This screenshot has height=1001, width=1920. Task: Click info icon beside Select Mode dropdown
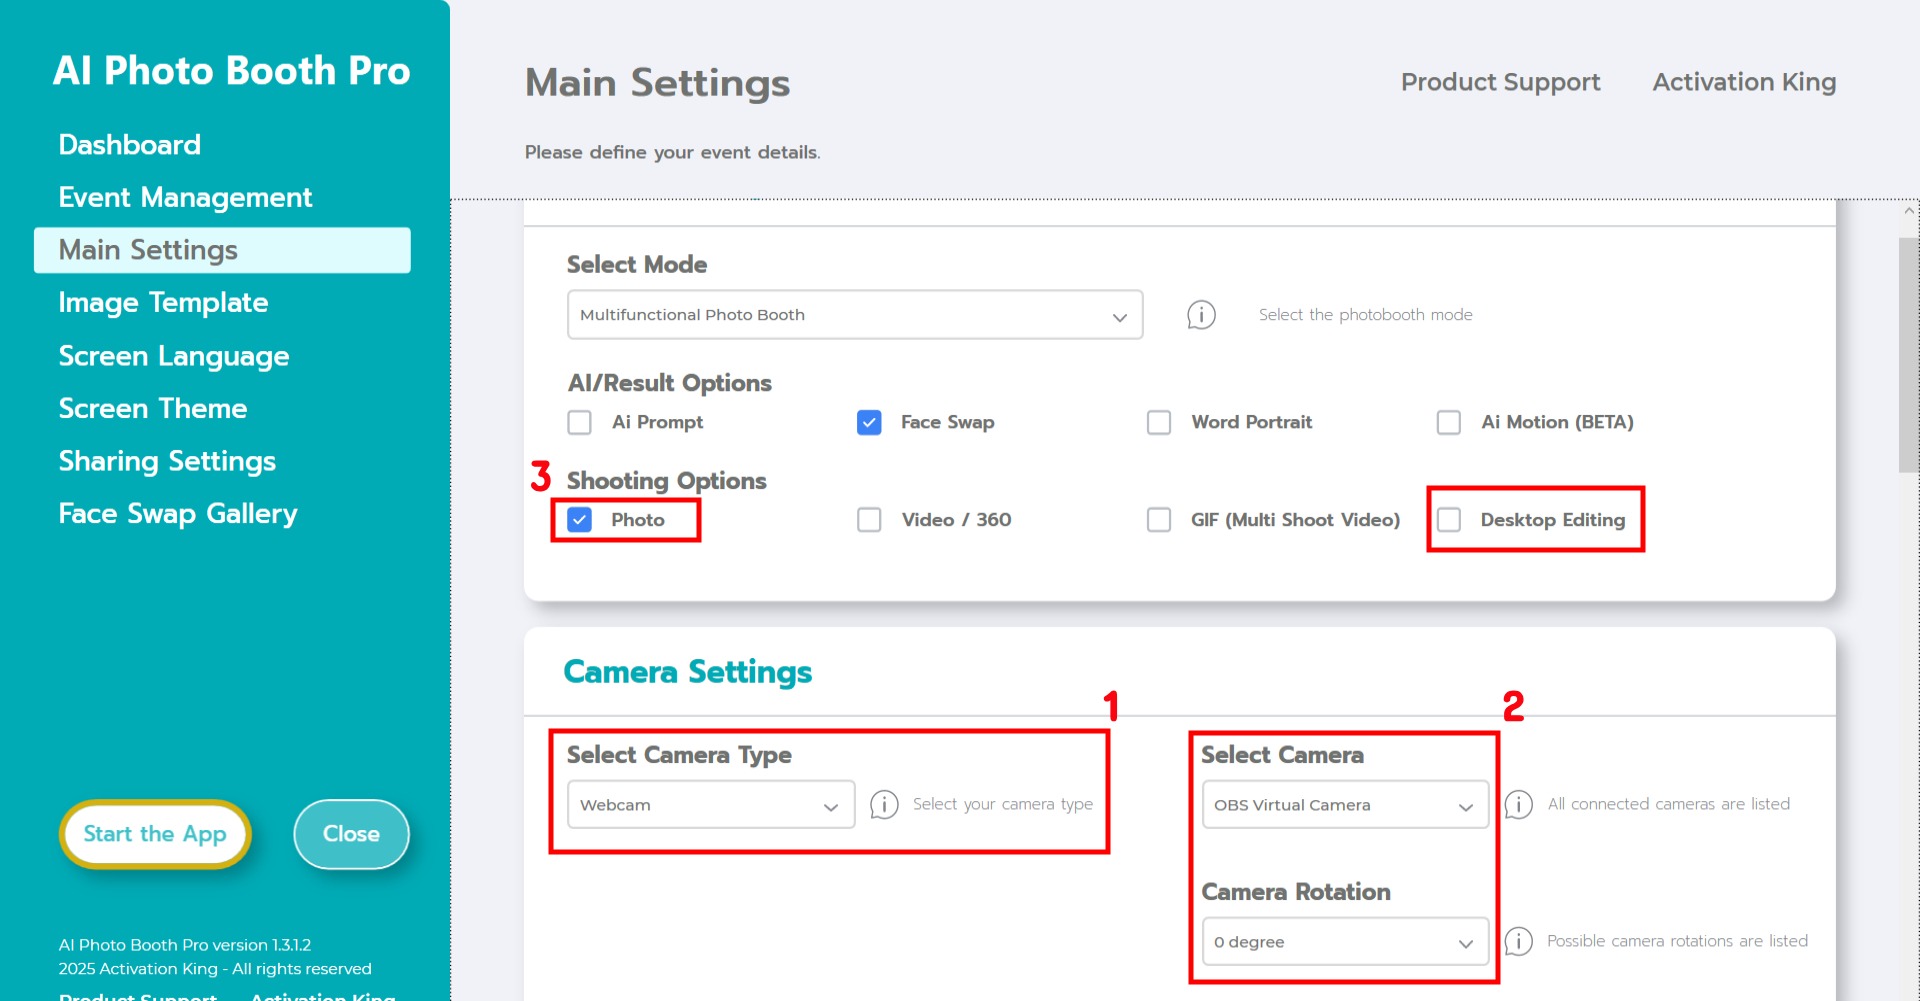pos(1201,315)
